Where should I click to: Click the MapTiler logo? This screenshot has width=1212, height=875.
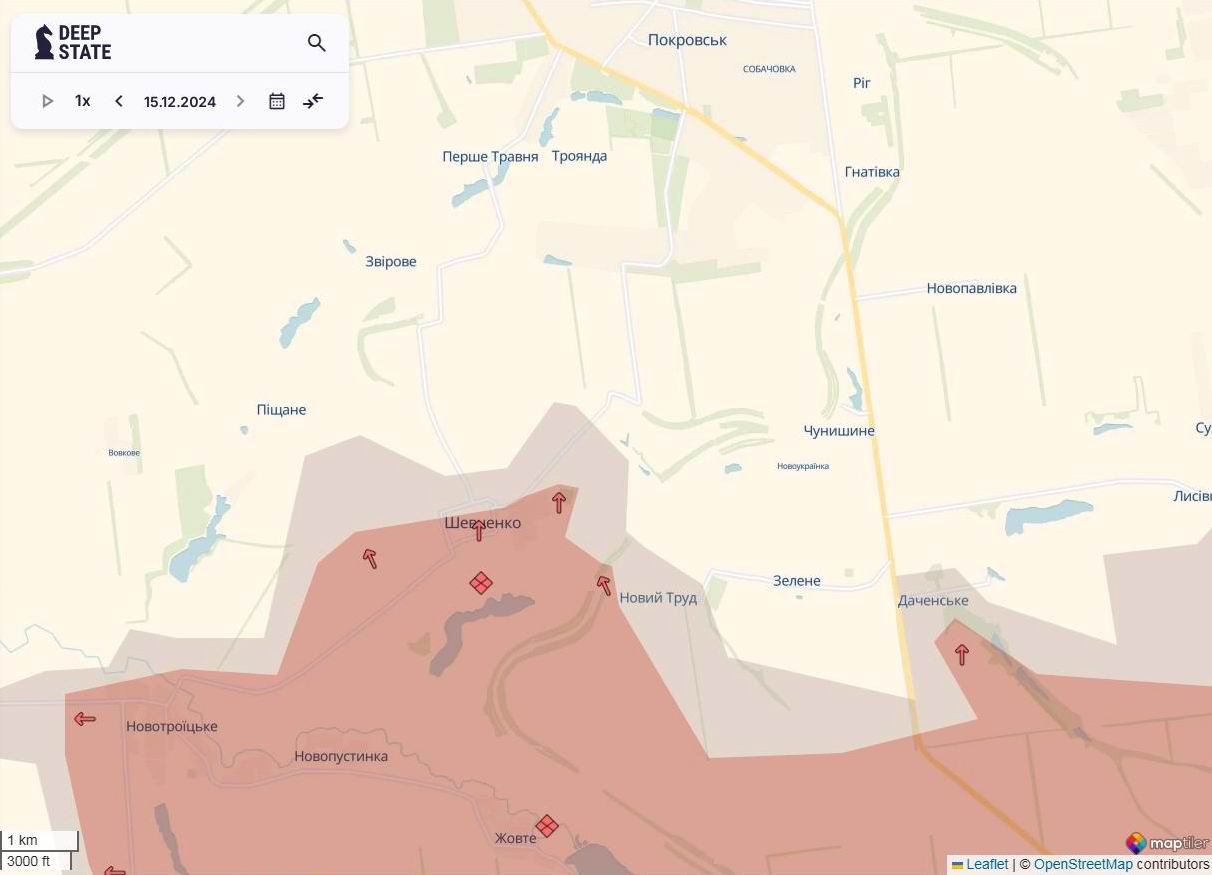[1166, 843]
